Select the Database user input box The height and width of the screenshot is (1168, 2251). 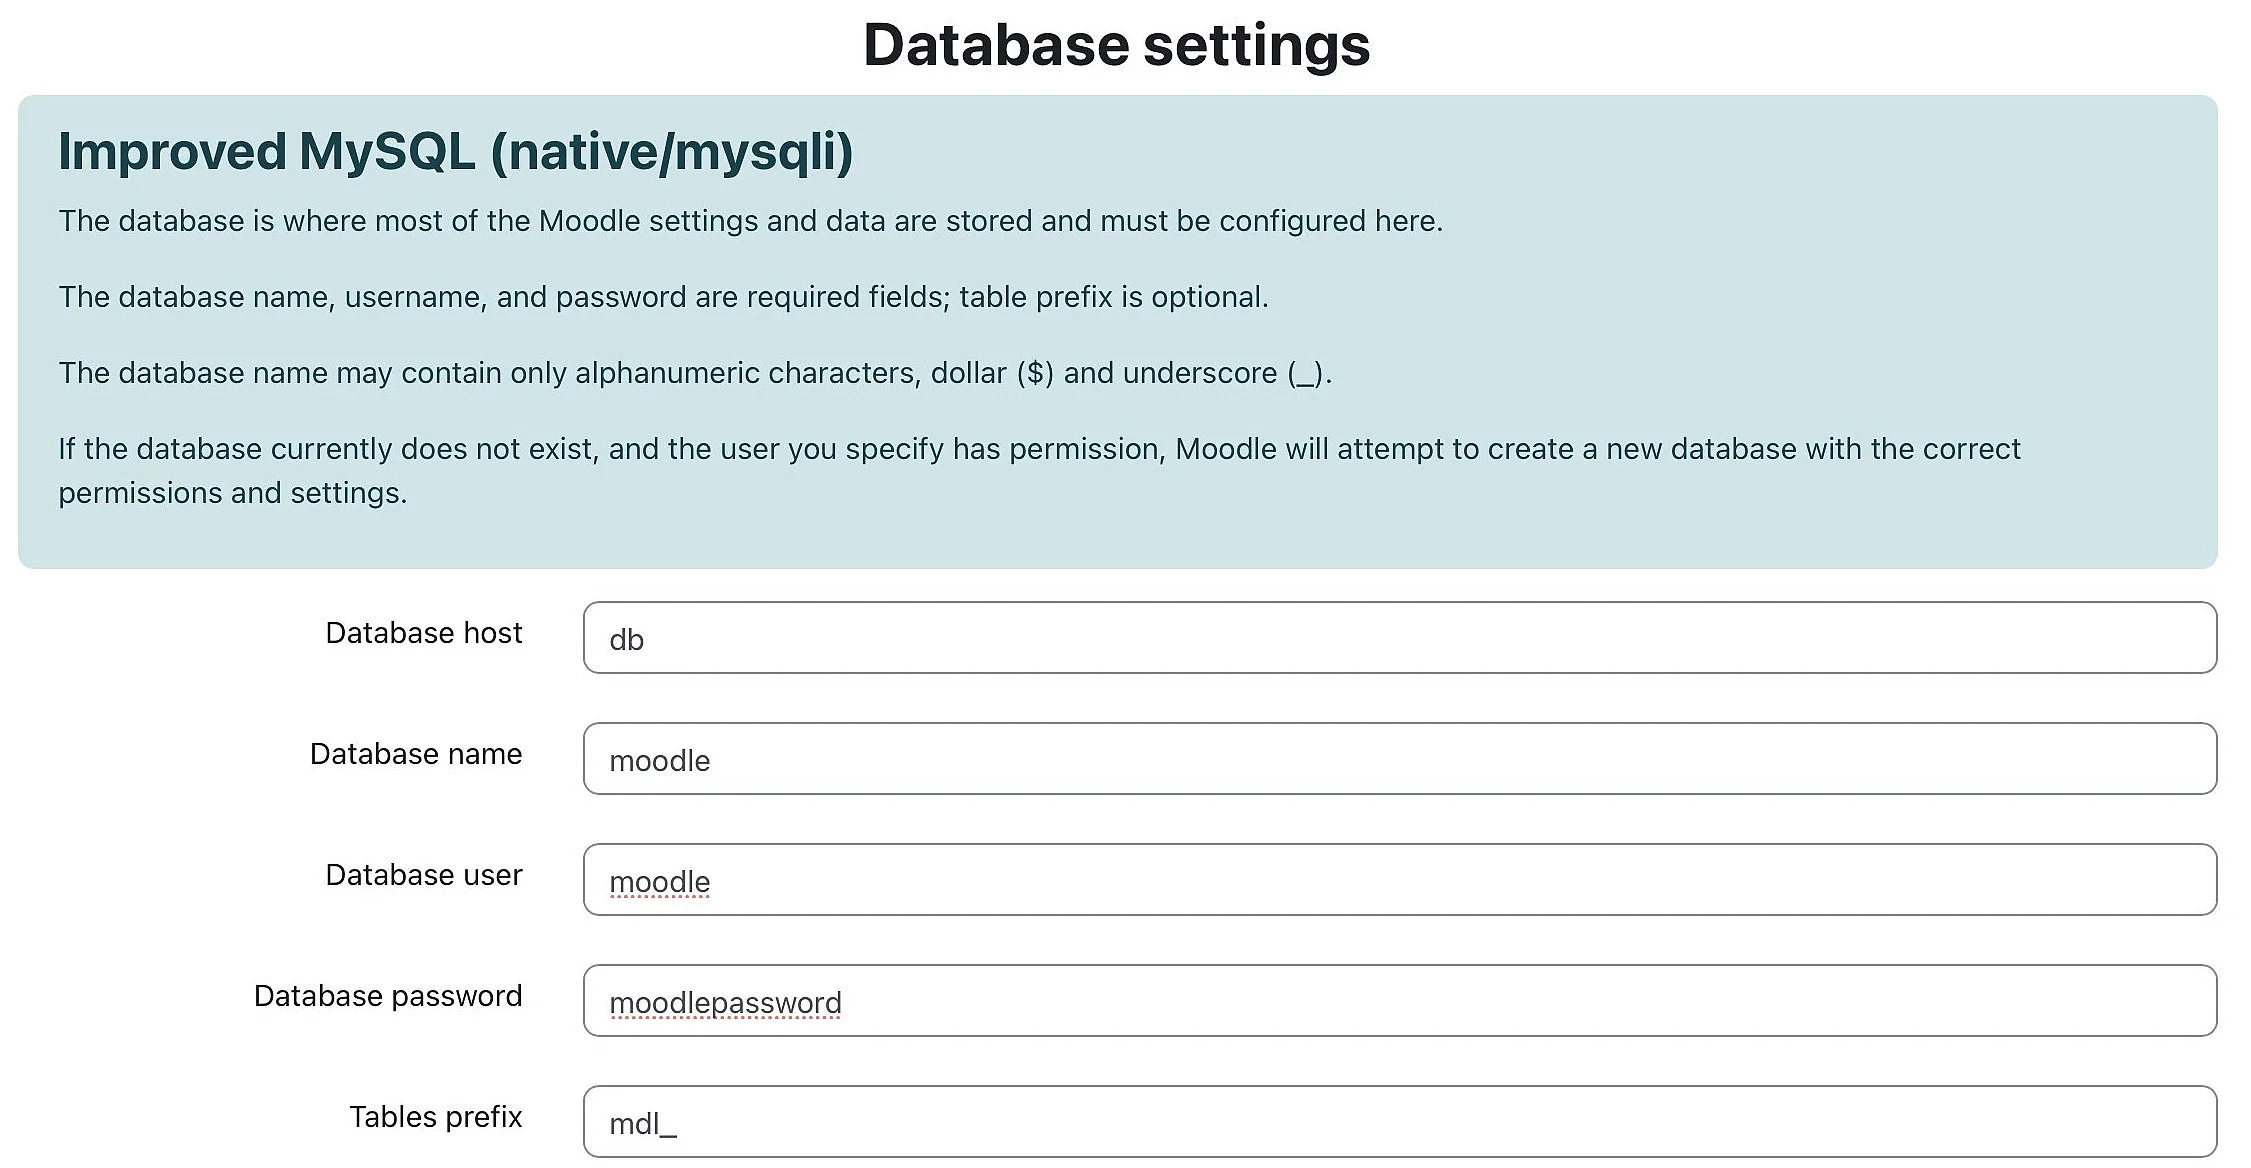1400,879
